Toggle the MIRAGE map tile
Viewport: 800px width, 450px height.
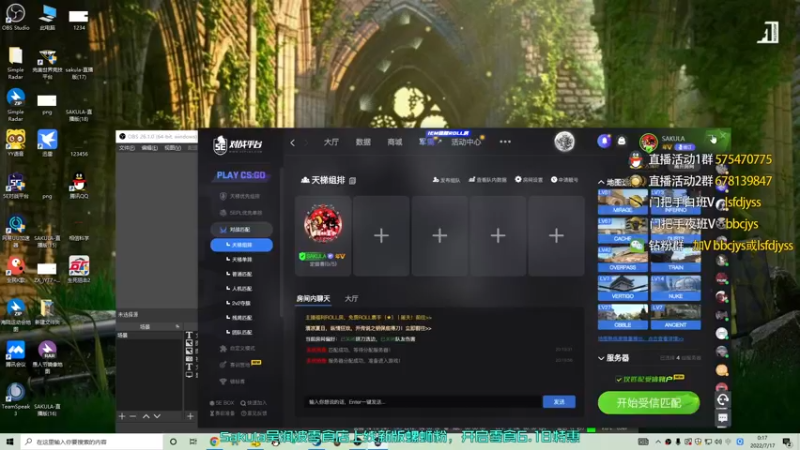pos(622,202)
